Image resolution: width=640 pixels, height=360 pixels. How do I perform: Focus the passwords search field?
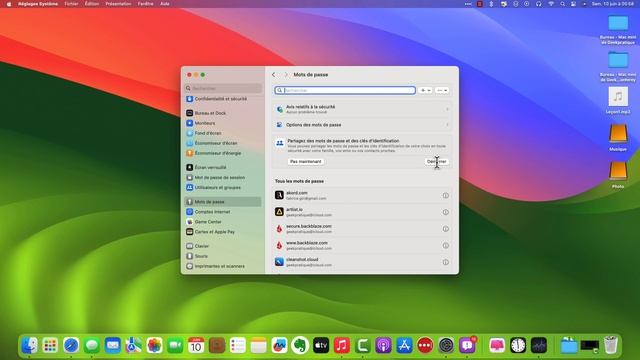(345, 90)
